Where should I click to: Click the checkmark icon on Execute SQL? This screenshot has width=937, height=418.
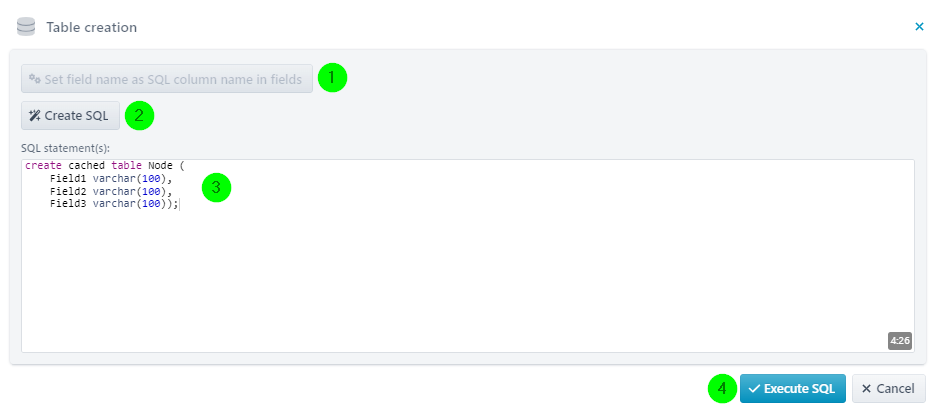click(754, 389)
